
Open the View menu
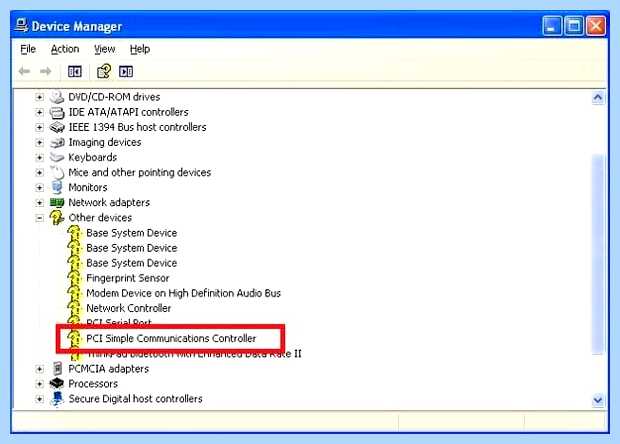(x=104, y=49)
